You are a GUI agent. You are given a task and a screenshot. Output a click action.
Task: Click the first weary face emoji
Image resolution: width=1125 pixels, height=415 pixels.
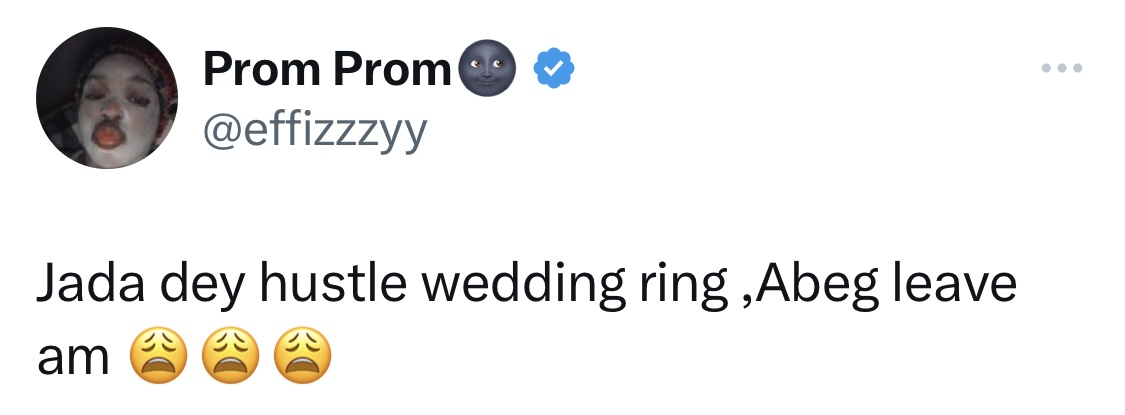[158, 357]
